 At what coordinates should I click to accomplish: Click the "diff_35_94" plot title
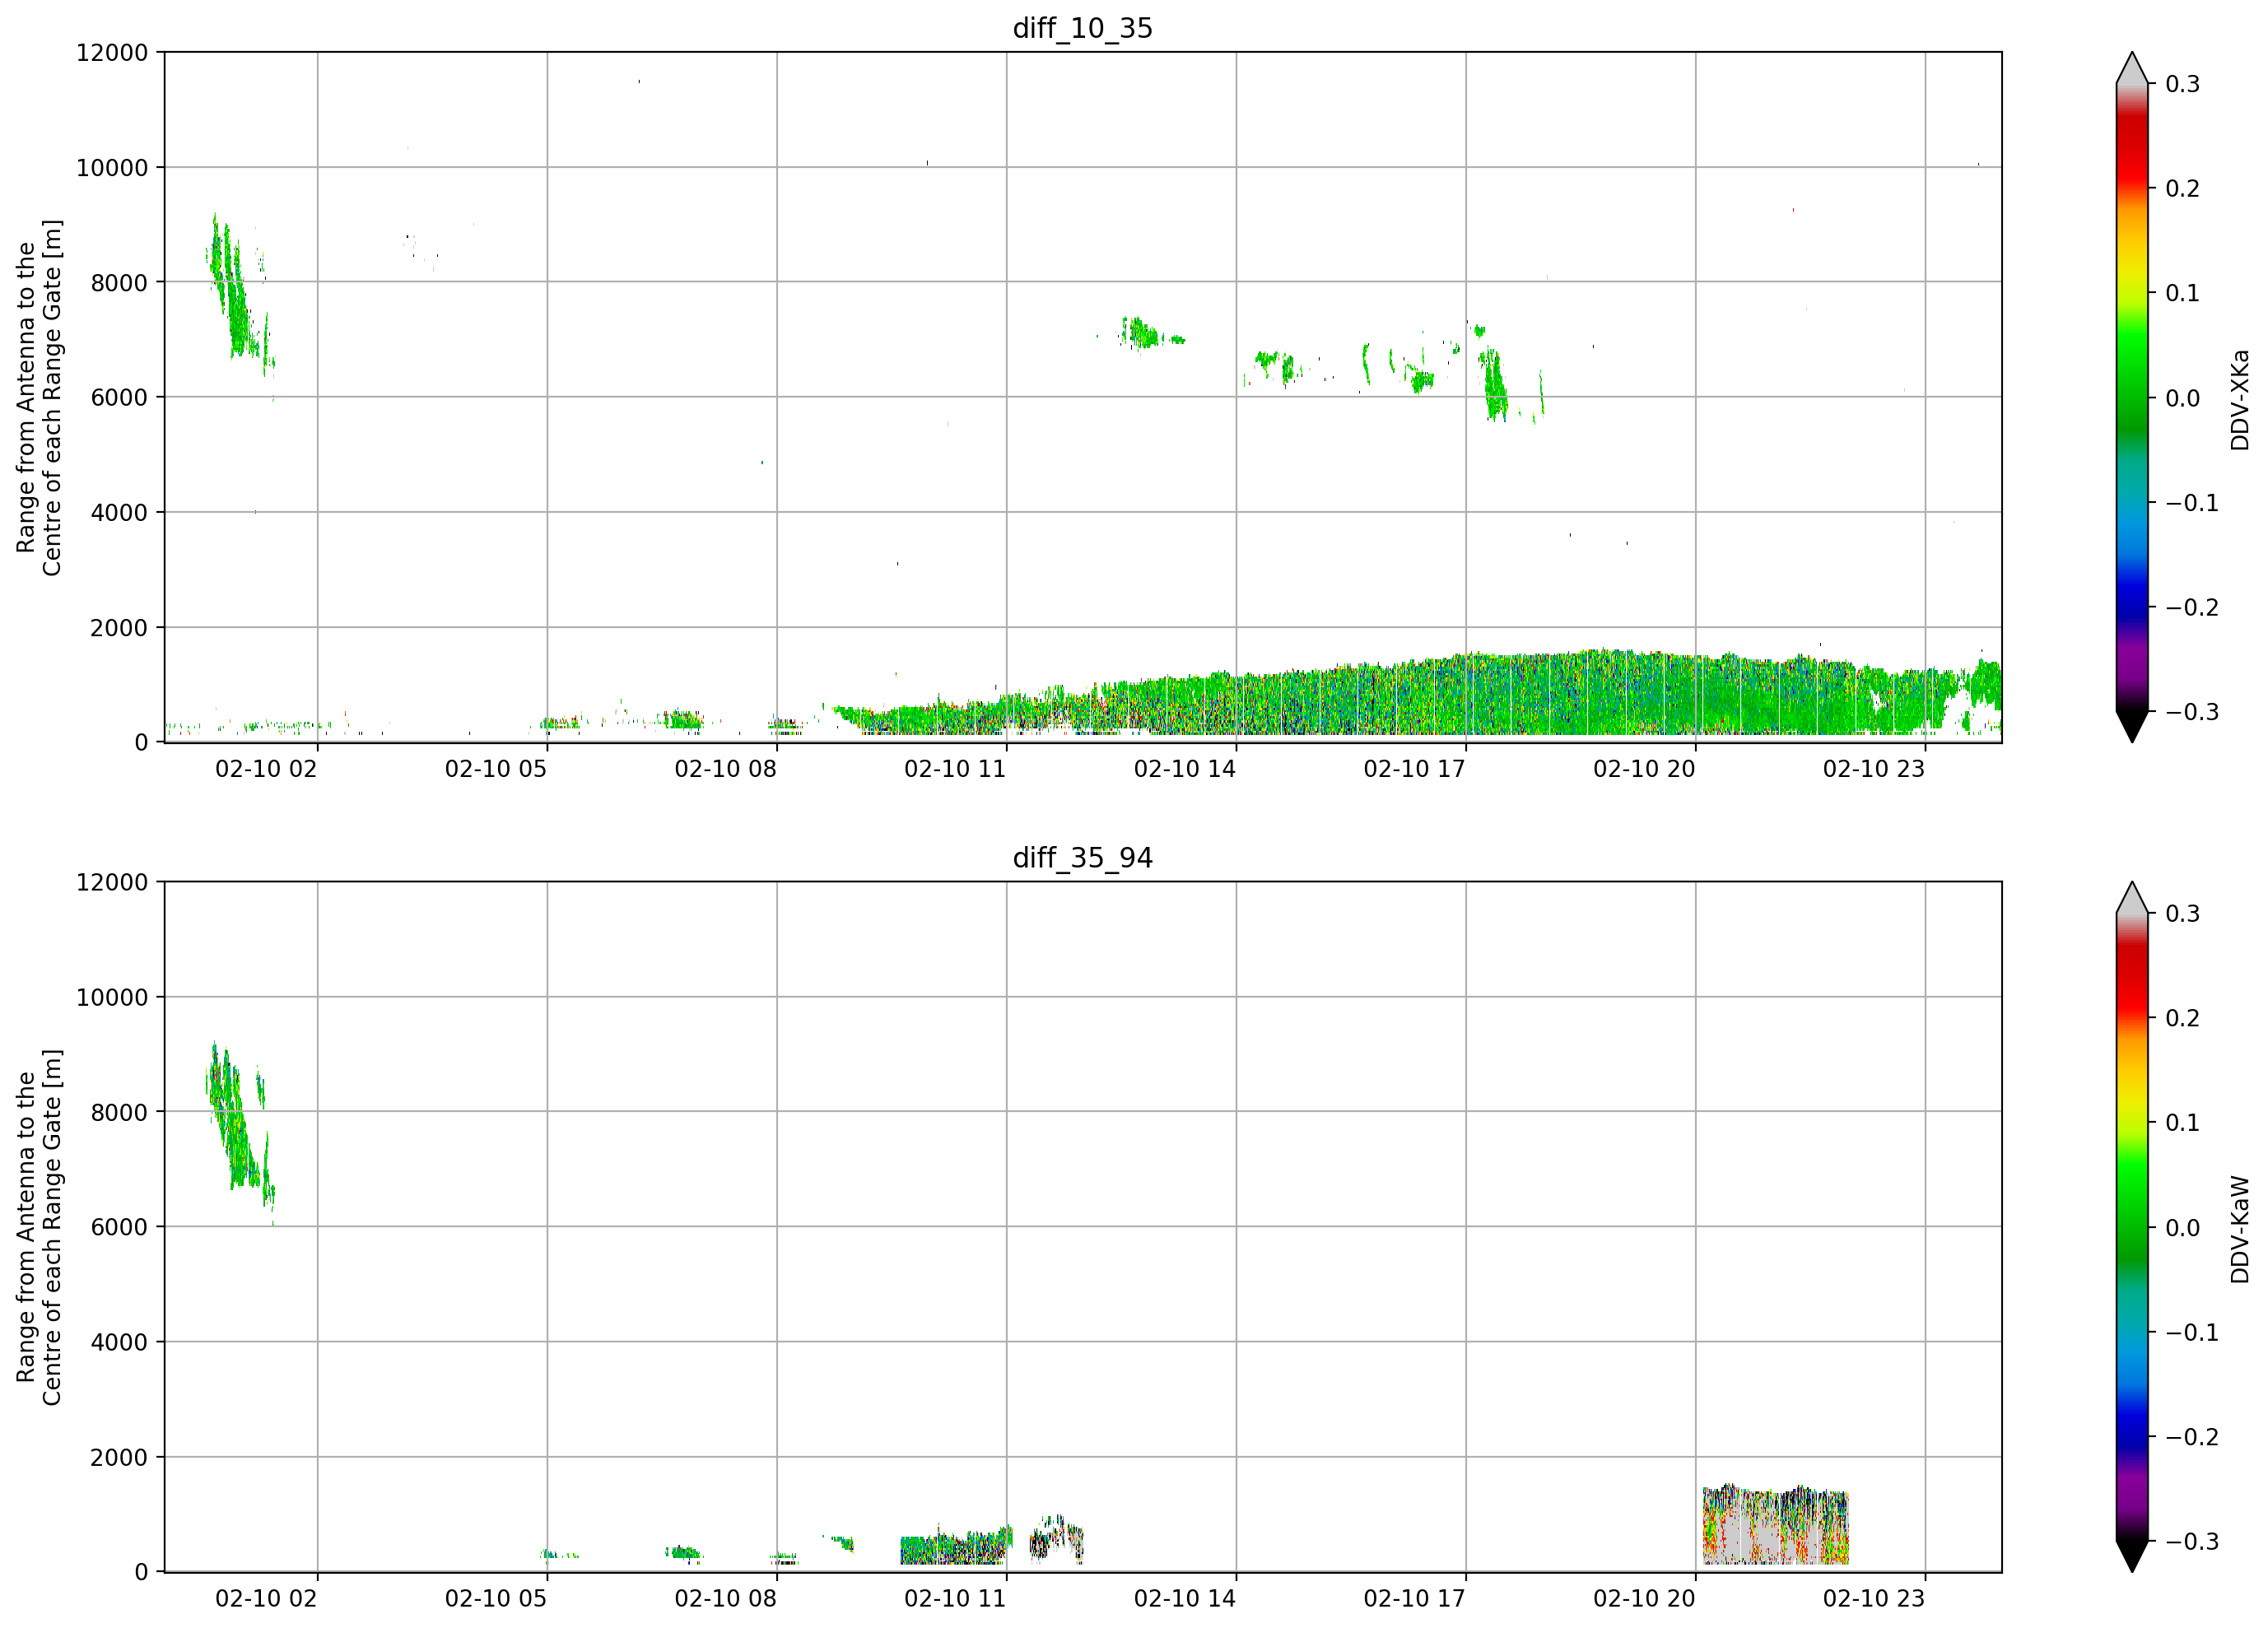[x=1082, y=858]
